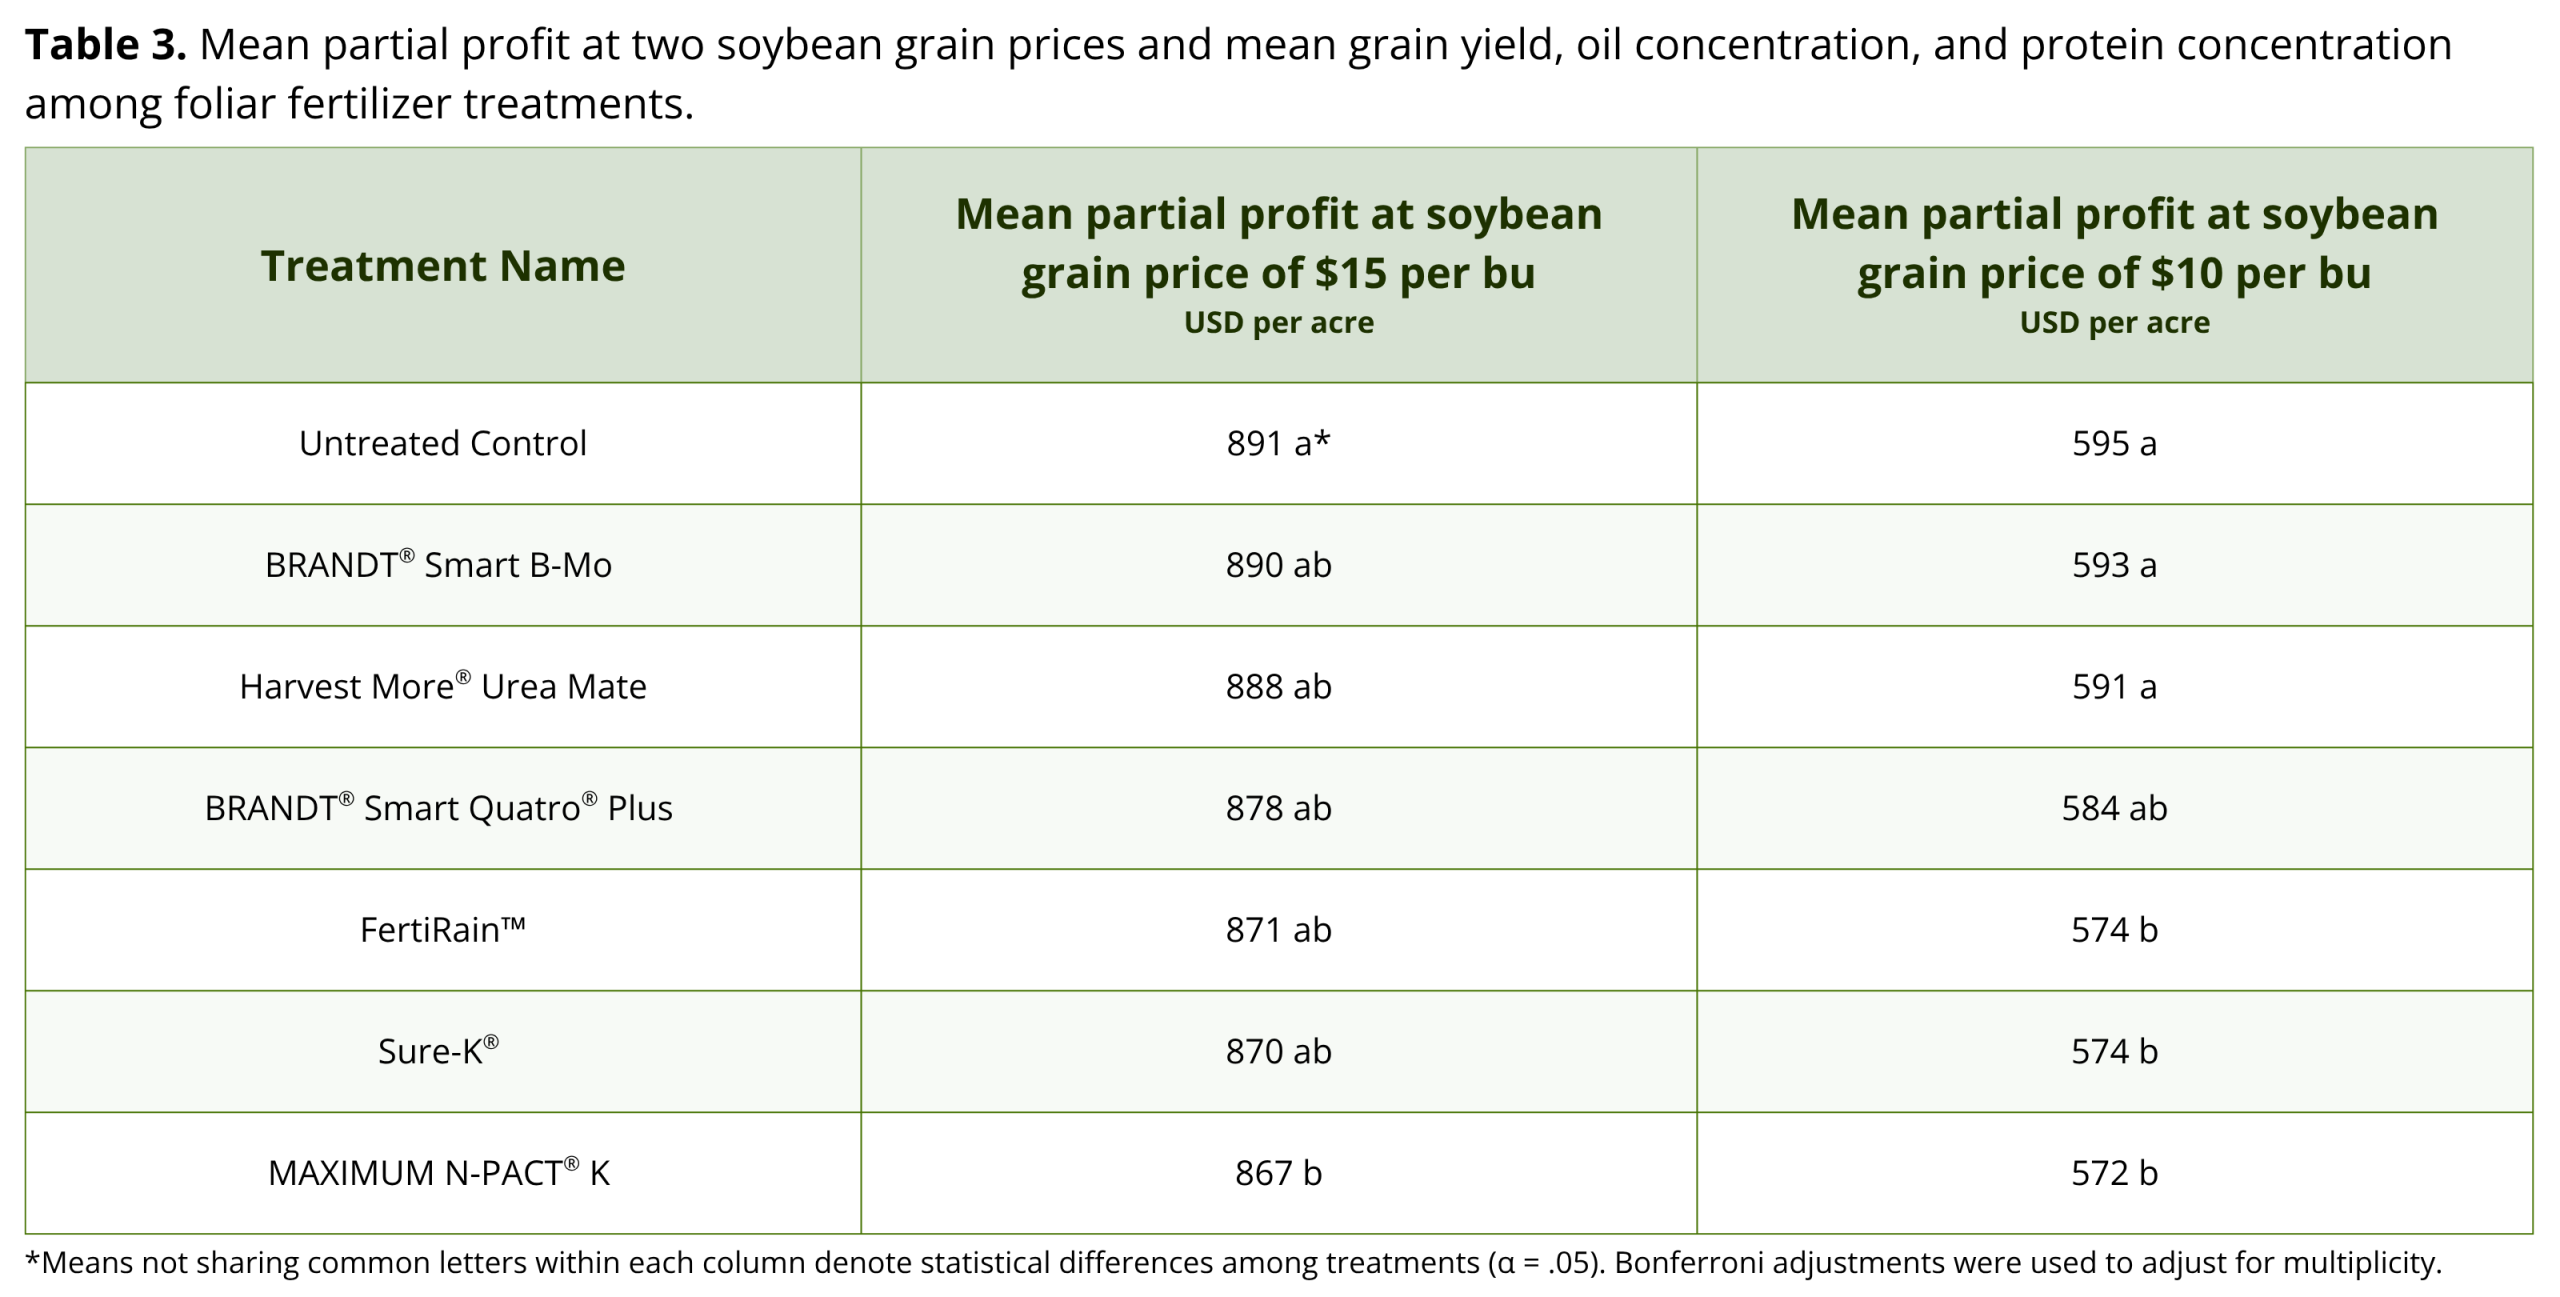Click the Treatment Name column header
The height and width of the screenshot is (1297, 2560).
click(x=442, y=266)
